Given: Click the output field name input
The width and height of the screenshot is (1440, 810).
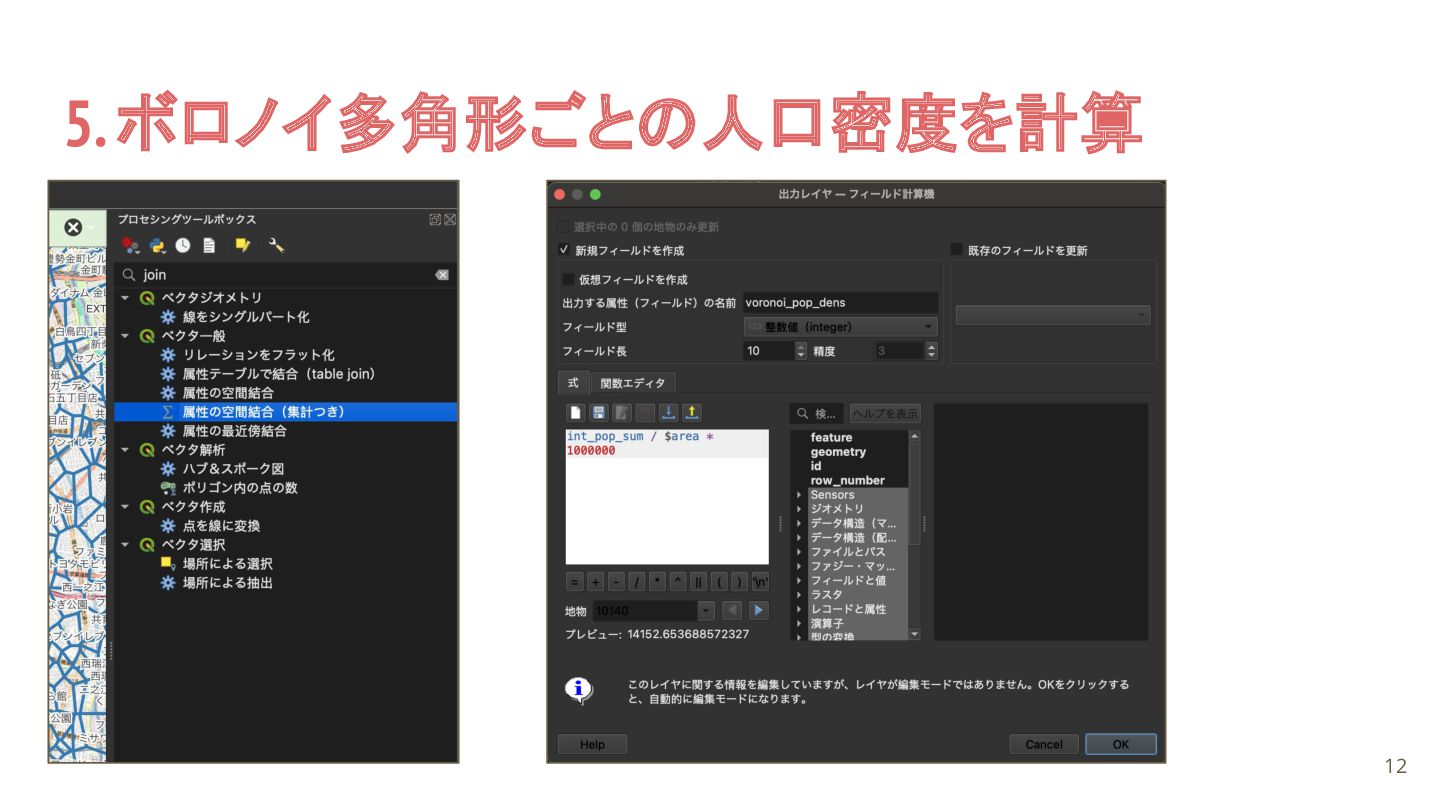Looking at the screenshot, I should click(x=840, y=302).
